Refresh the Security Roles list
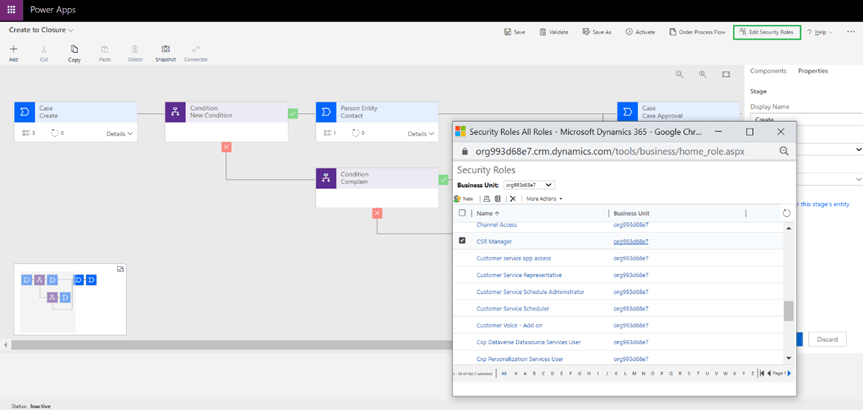Image resolution: width=863 pixels, height=410 pixels. pyautogui.click(x=786, y=213)
